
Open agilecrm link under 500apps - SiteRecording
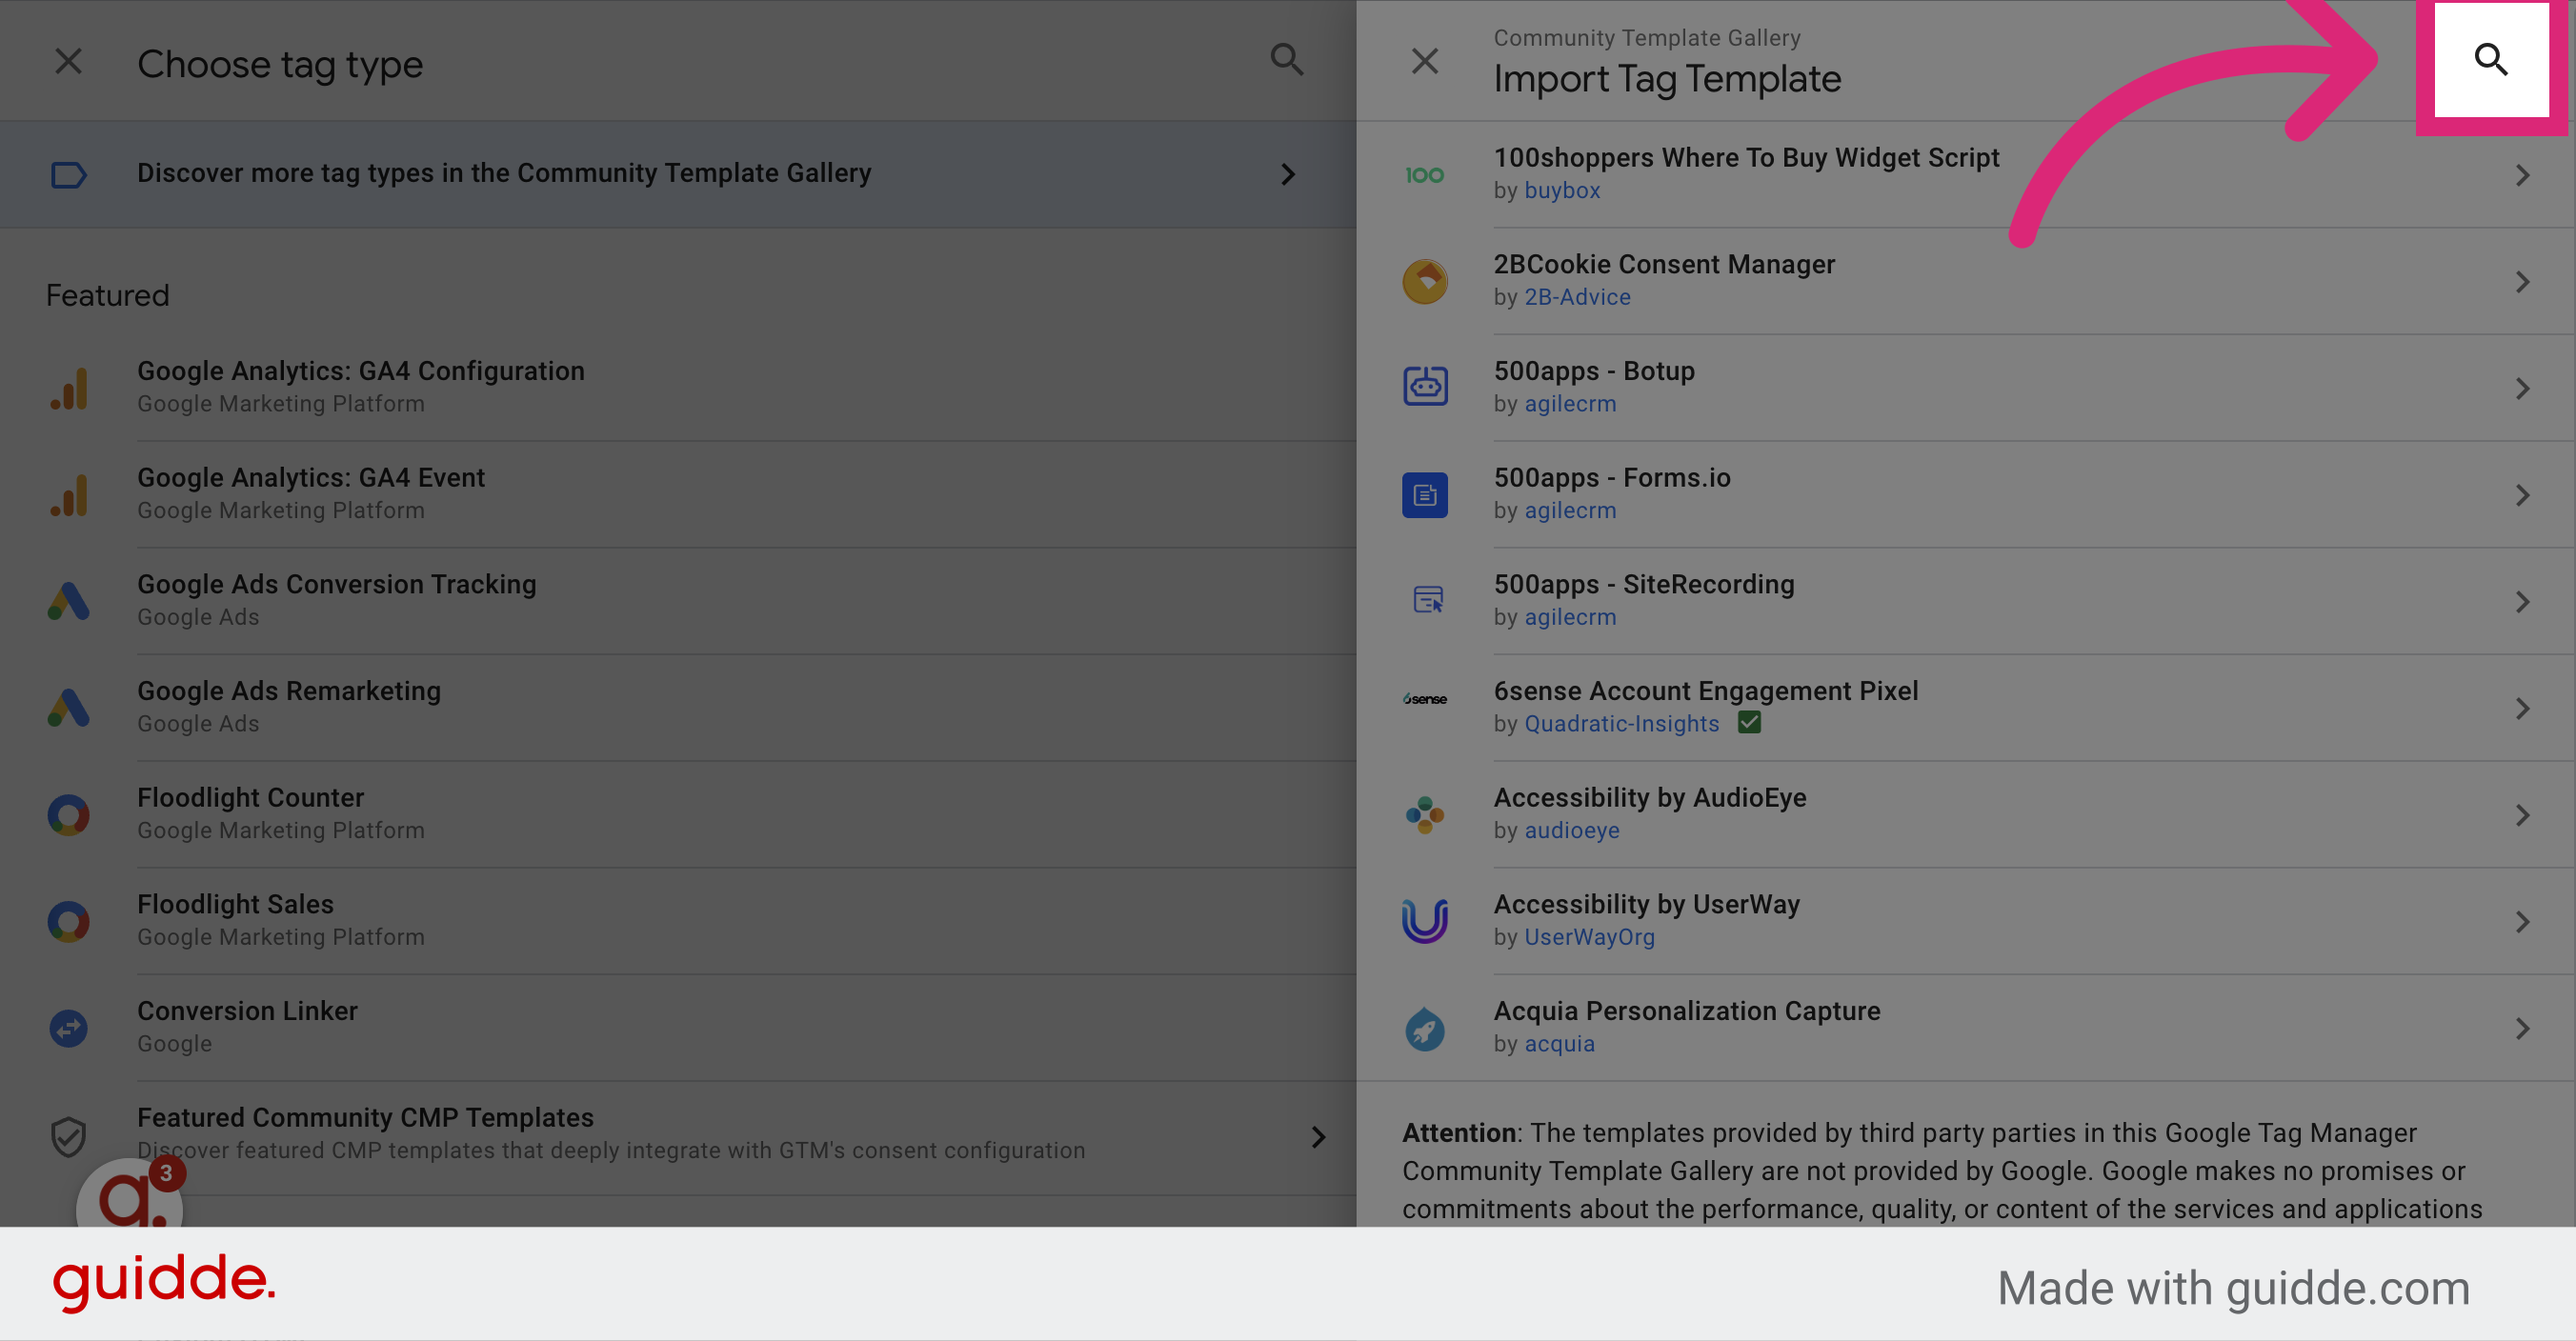(x=1570, y=617)
